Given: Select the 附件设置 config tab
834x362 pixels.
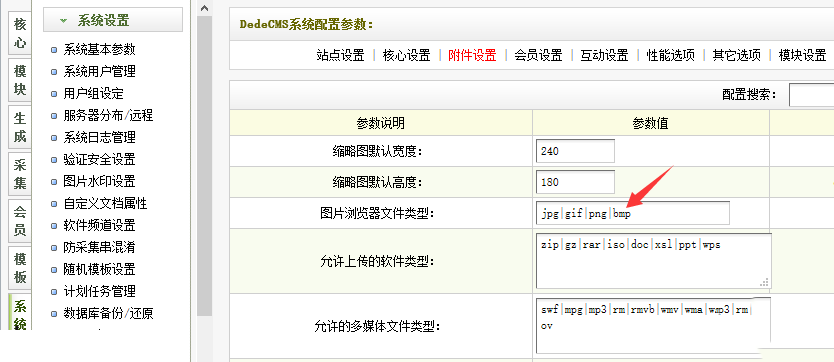Looking at the screenshot, I should pos(472,55).
